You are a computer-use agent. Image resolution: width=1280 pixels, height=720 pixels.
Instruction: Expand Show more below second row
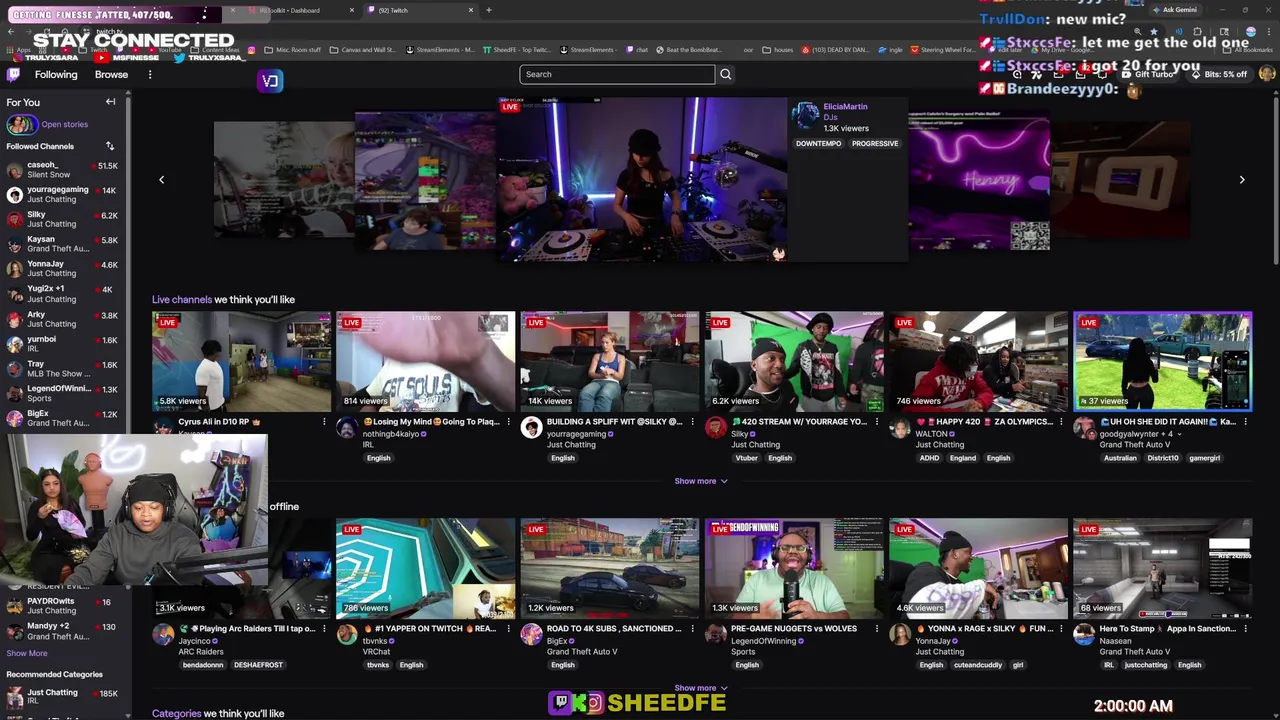pos(700,688)
